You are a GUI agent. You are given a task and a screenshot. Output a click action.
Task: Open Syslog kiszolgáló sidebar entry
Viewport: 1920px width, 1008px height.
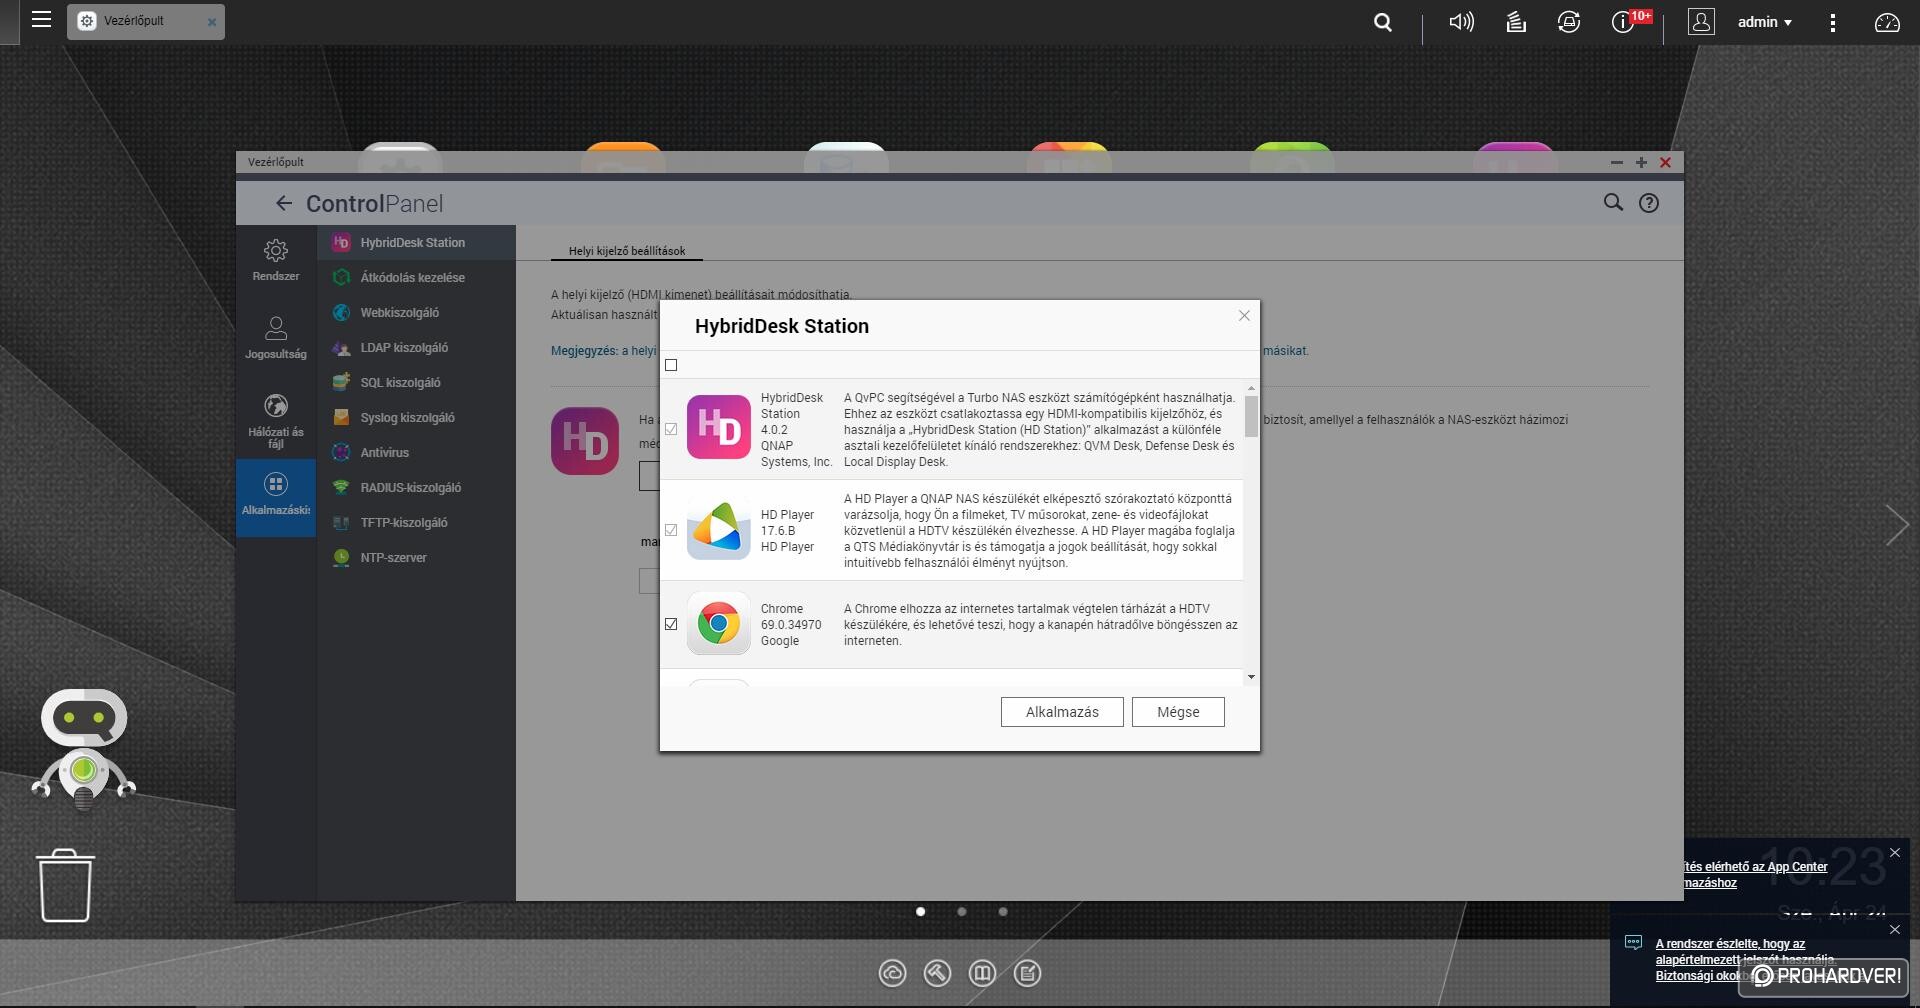[x=416, y=418]
